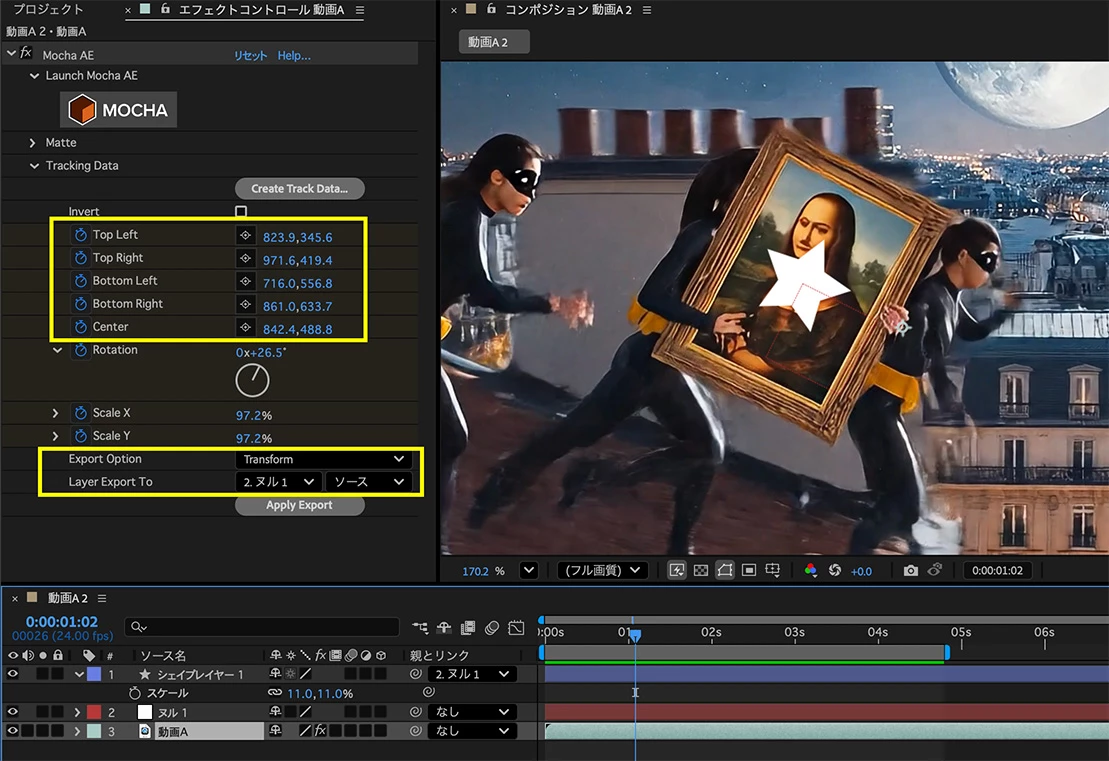Hide the シェイプレイヤー 1 layer with its eye
1109x761 pixels.
(x=12, y=674)
